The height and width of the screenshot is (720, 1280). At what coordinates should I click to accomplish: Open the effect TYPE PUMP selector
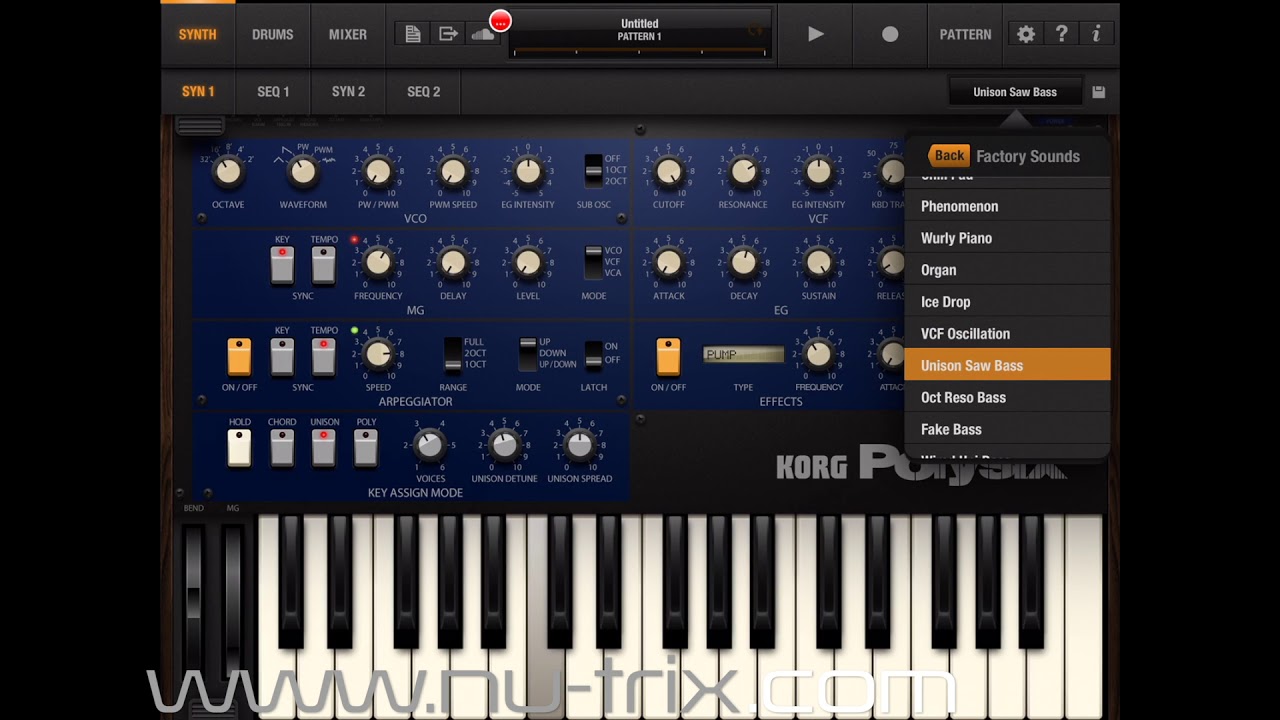(x=743, y=355)
